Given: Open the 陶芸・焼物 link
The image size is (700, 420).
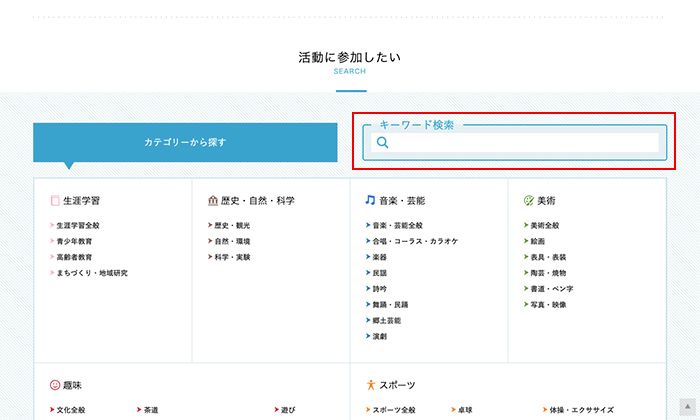Looking at the screenshot, I should (x=548, y=273).
